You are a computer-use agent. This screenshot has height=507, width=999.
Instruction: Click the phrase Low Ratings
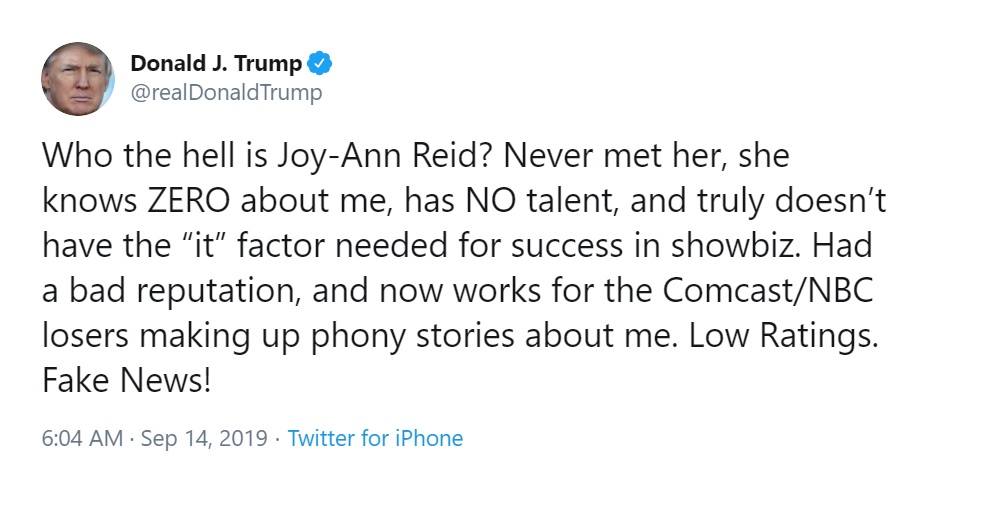pyautogui.click(x=784, y=337)
